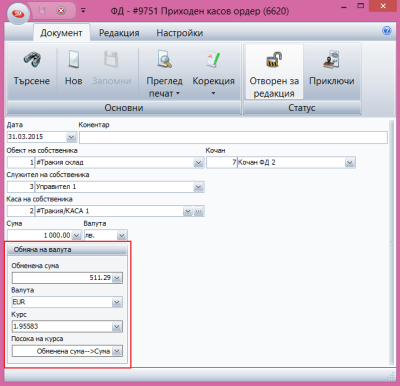Open Преглед печат print preview
Viewport: 400px width, 386px height.
[x=164, y=73]
